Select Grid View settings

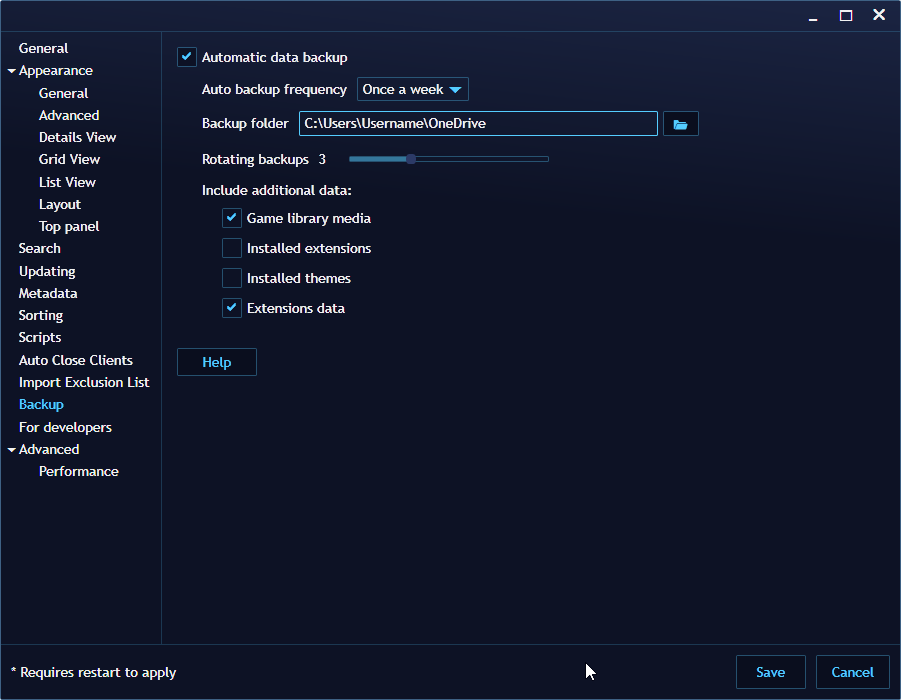coord(70,159)
